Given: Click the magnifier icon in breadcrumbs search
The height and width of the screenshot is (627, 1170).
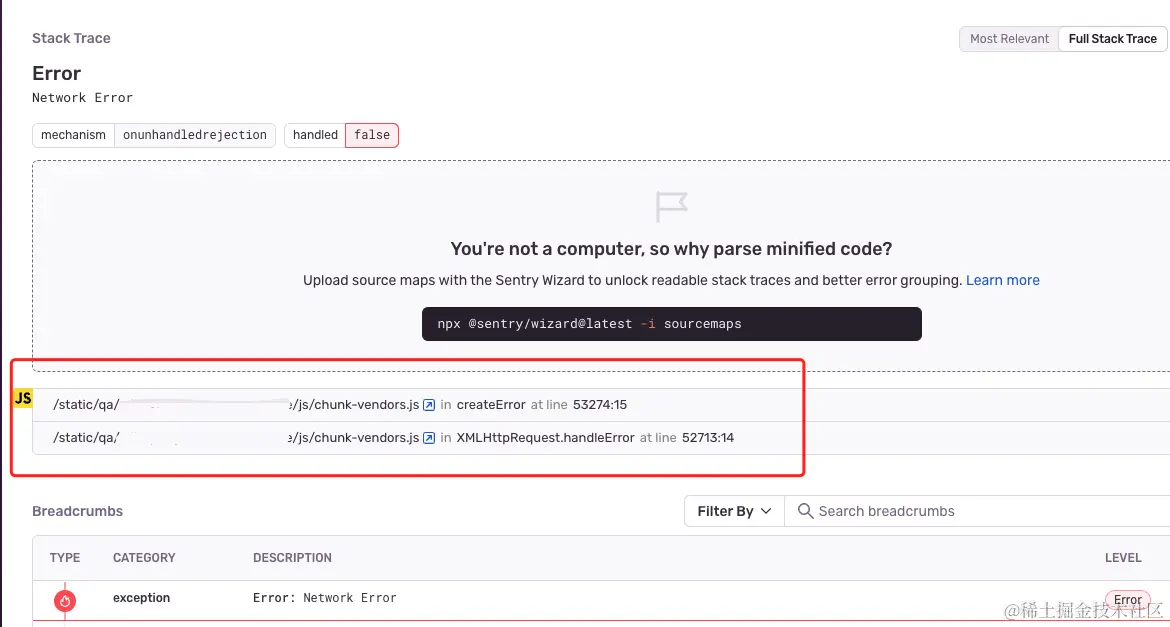Looking at the screenshot, I should click(805, 511).
